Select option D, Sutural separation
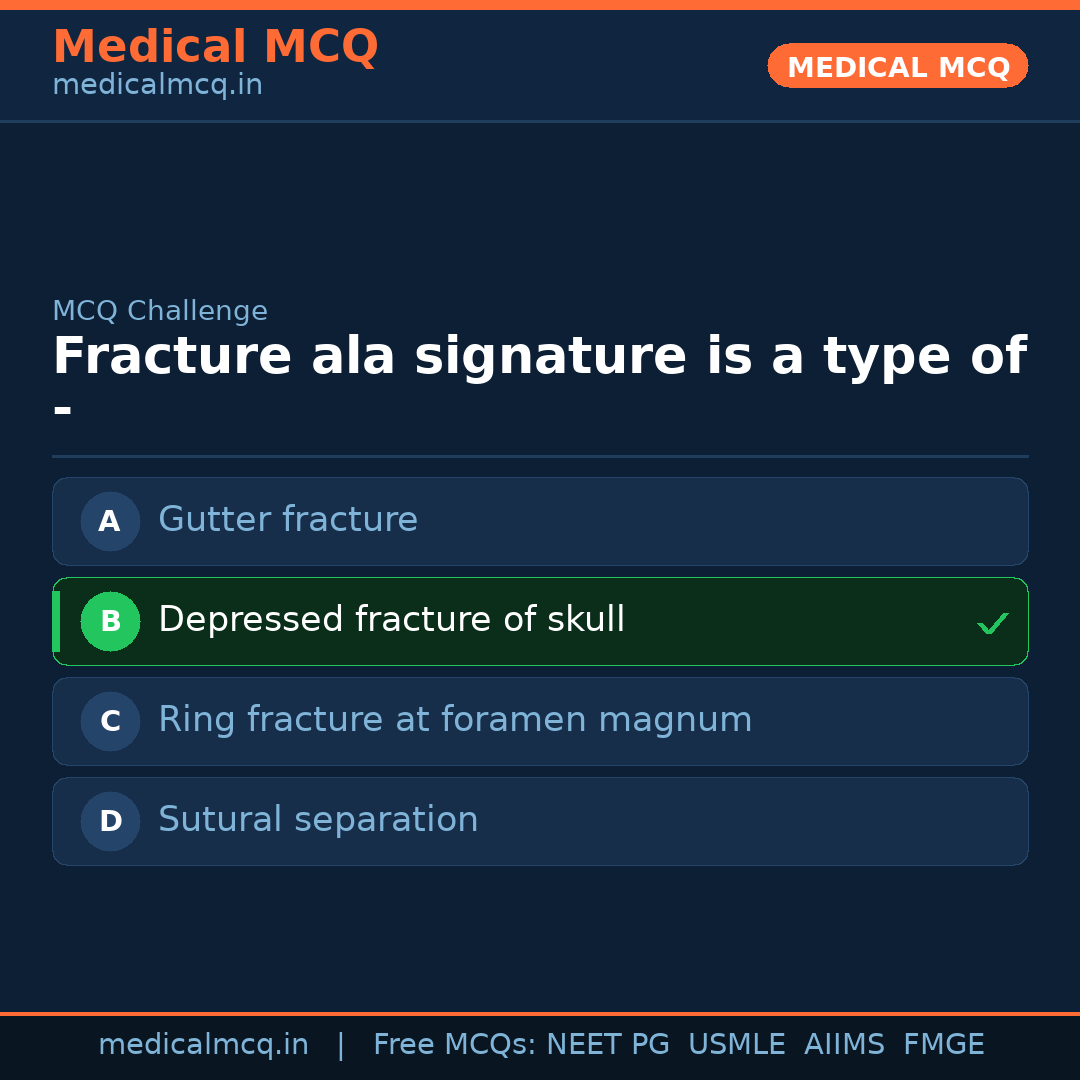This screenshot has width=1080, height=1080. tap(540, 821)
